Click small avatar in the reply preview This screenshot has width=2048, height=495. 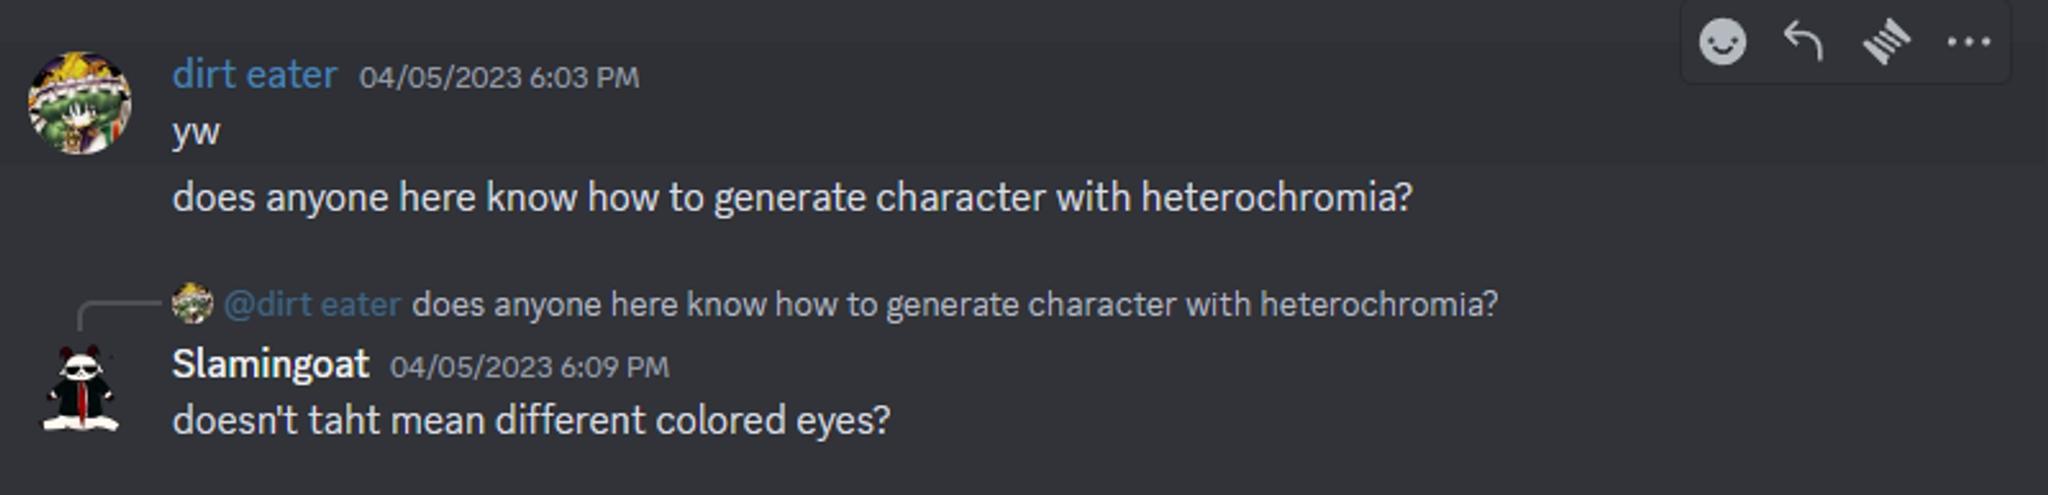[x=192, y=303]
